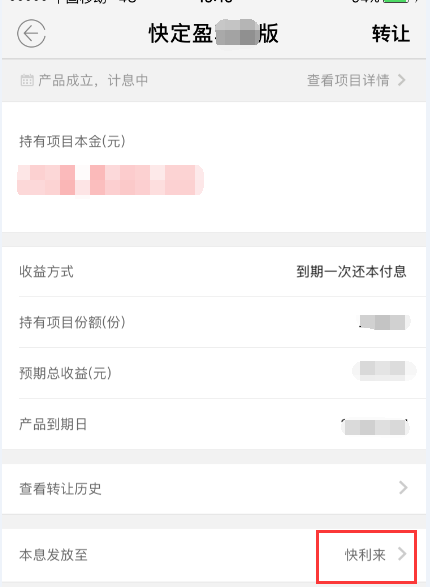Click the 持有项目份额(份) row label
The image size is (430, 587).
pyautogui.click(x=72, y=322)
